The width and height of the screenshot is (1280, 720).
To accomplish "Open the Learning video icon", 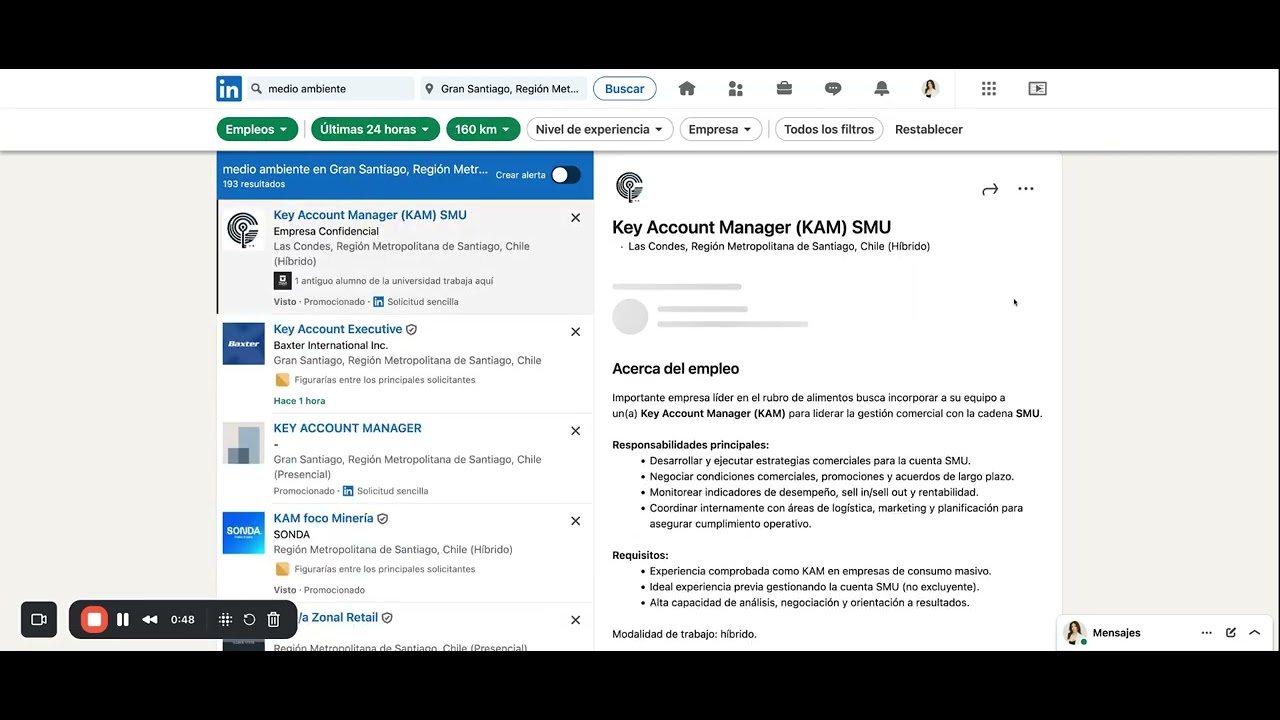I will pos(1037,89).
